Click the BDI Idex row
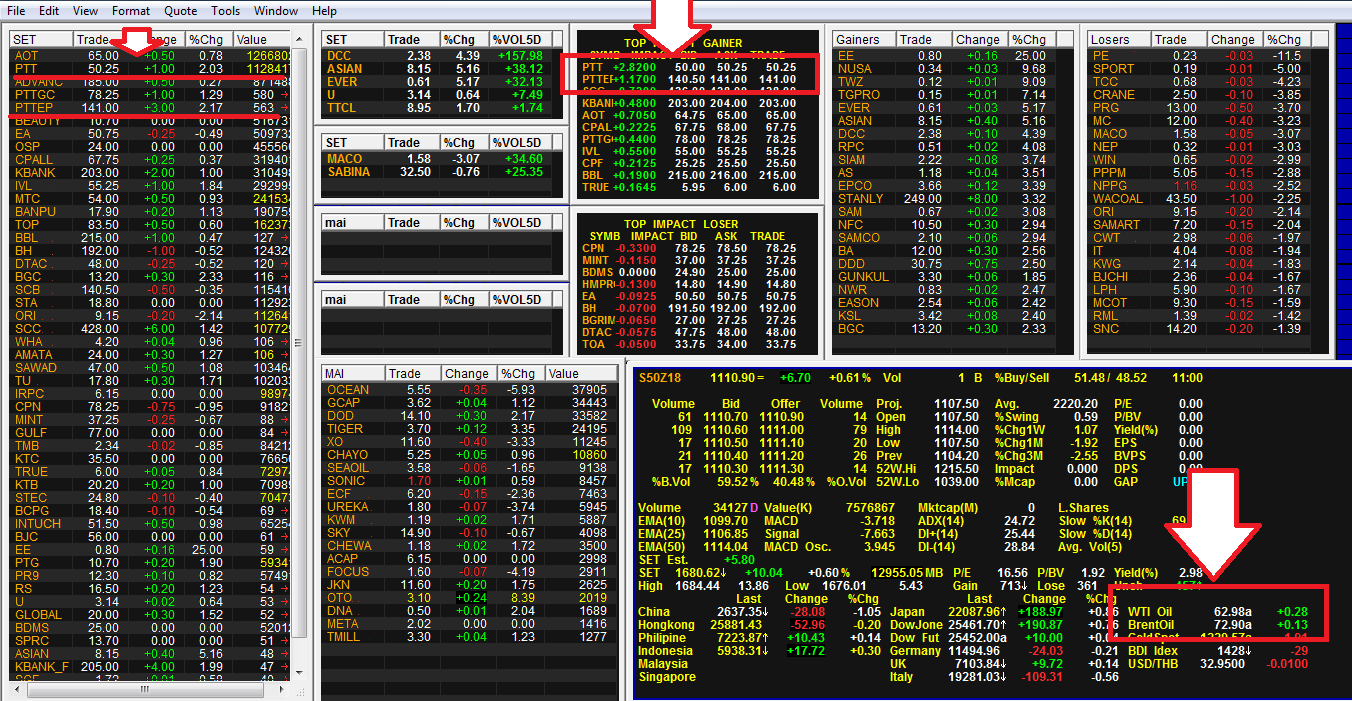 (1218, 650)
